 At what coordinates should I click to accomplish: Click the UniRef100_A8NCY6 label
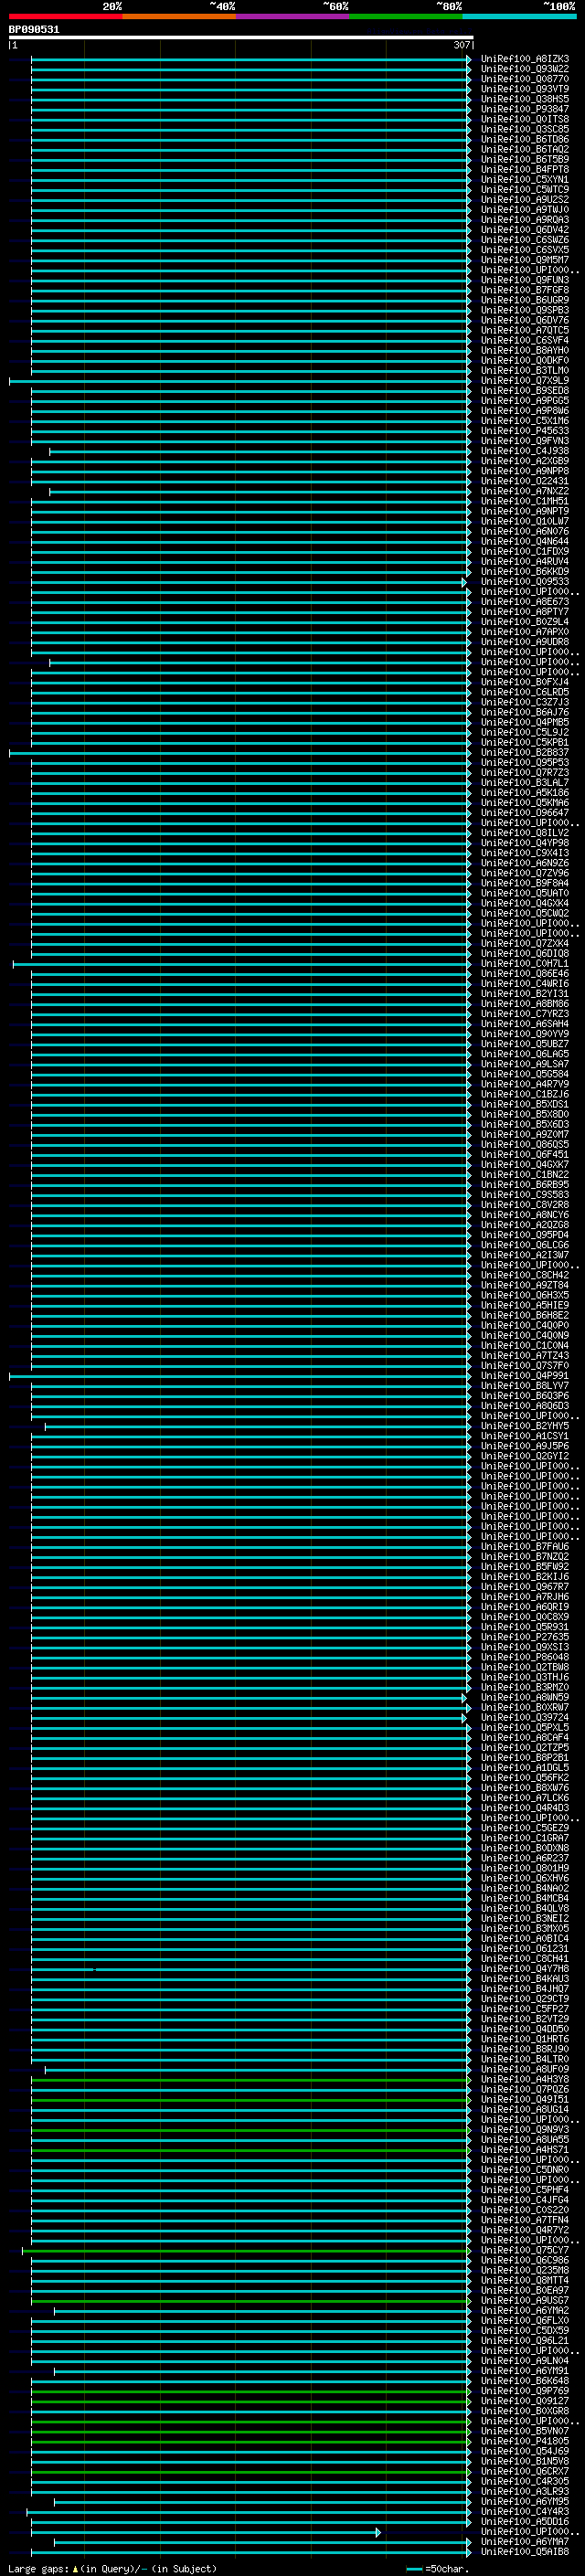coord(524,1215)
